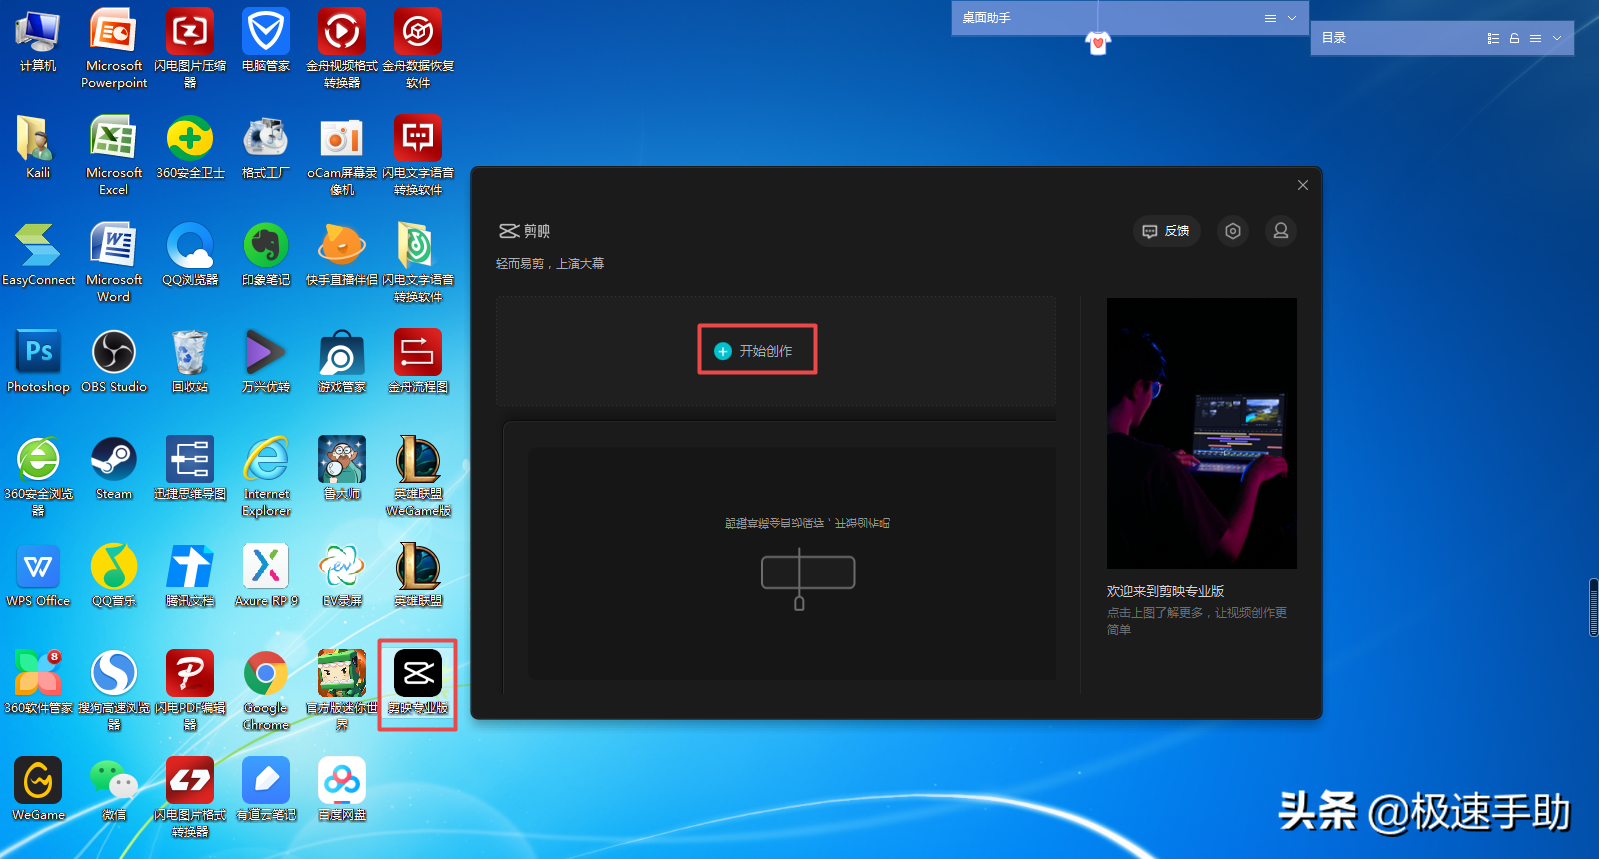
Task: Select the 360安全卫士 desktop icon
Action: pos(190,147)
